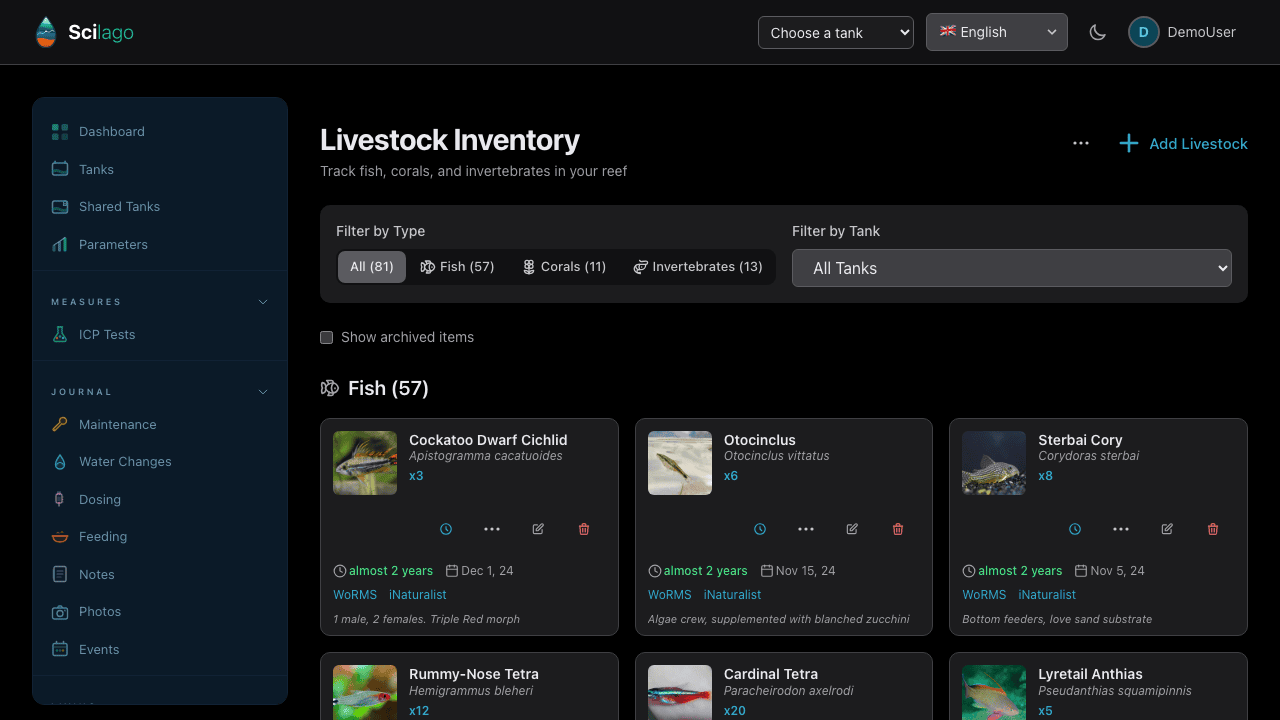Viewport: 1280px width, 720px height.
Task: Open more options on Sterbai Cory card
Action: tap(1121, 529)
